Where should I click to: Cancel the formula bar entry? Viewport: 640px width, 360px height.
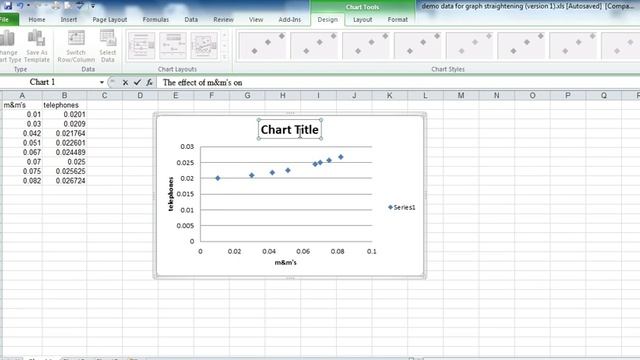(x=125, y=82)
